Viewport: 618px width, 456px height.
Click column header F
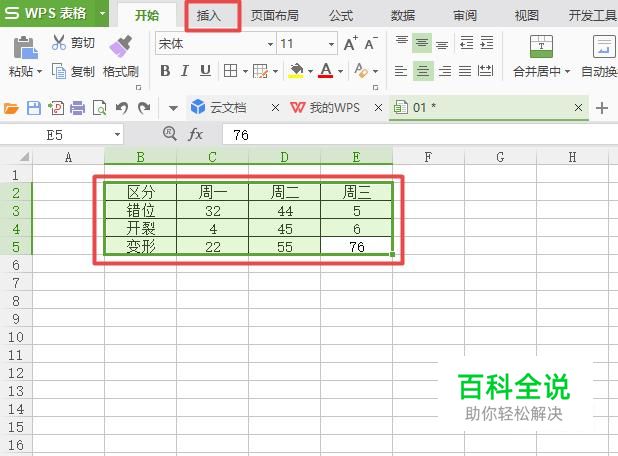click(428, 157)
